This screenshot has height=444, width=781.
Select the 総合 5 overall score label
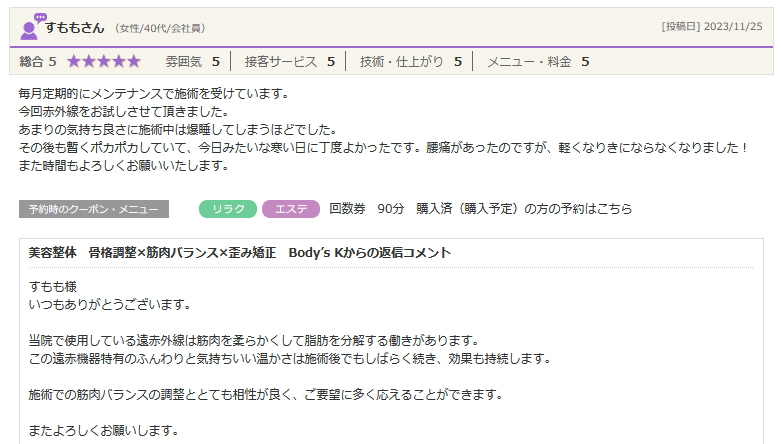(x=38, y=62)
